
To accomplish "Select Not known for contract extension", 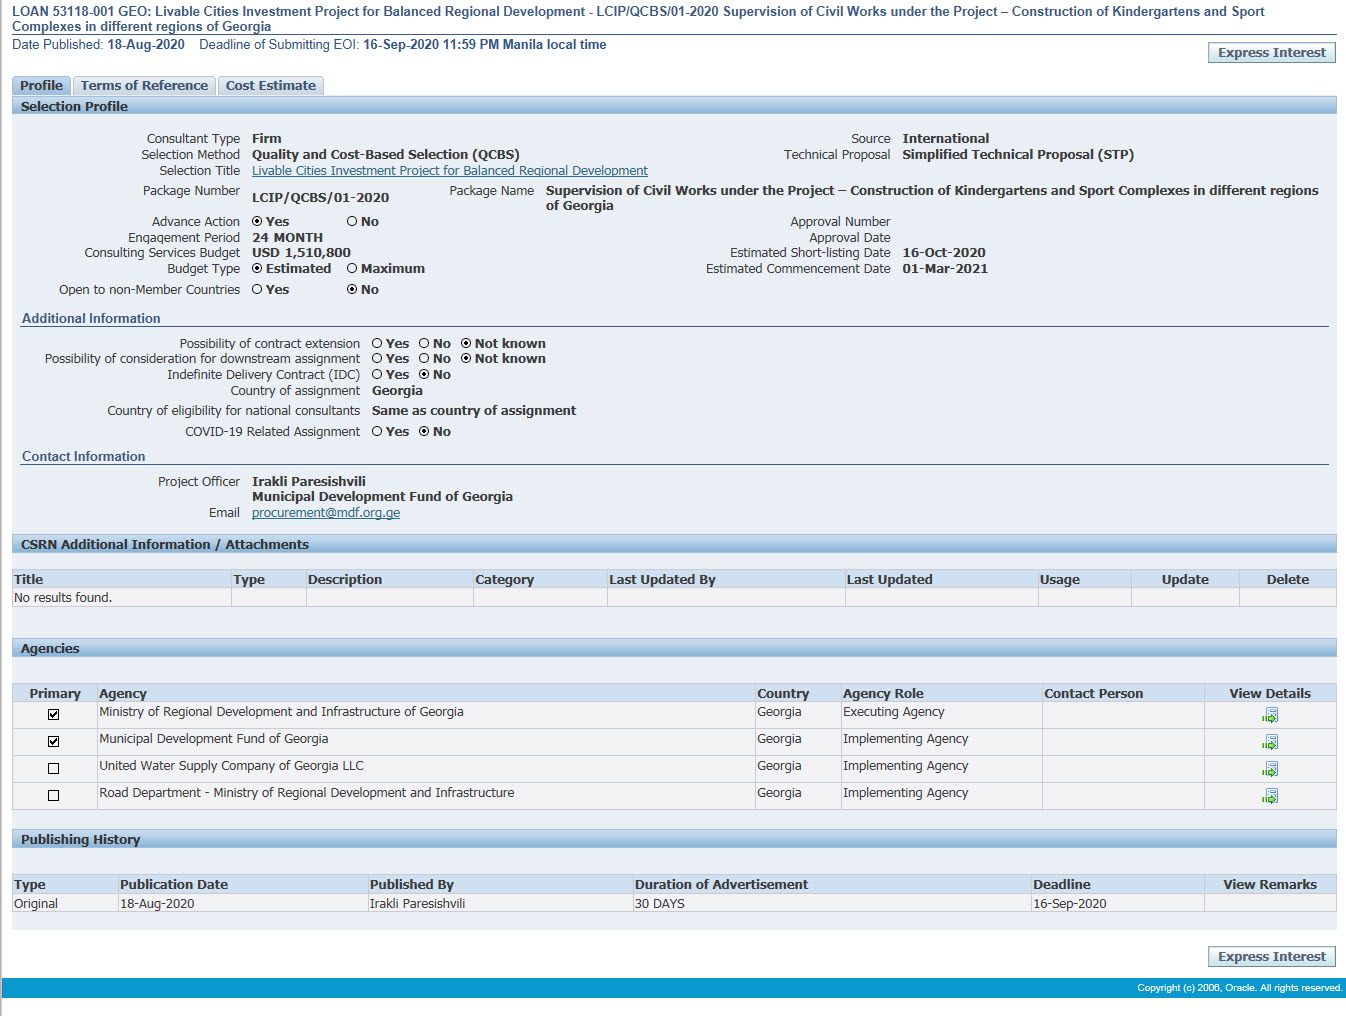I will tap(466, 344).
